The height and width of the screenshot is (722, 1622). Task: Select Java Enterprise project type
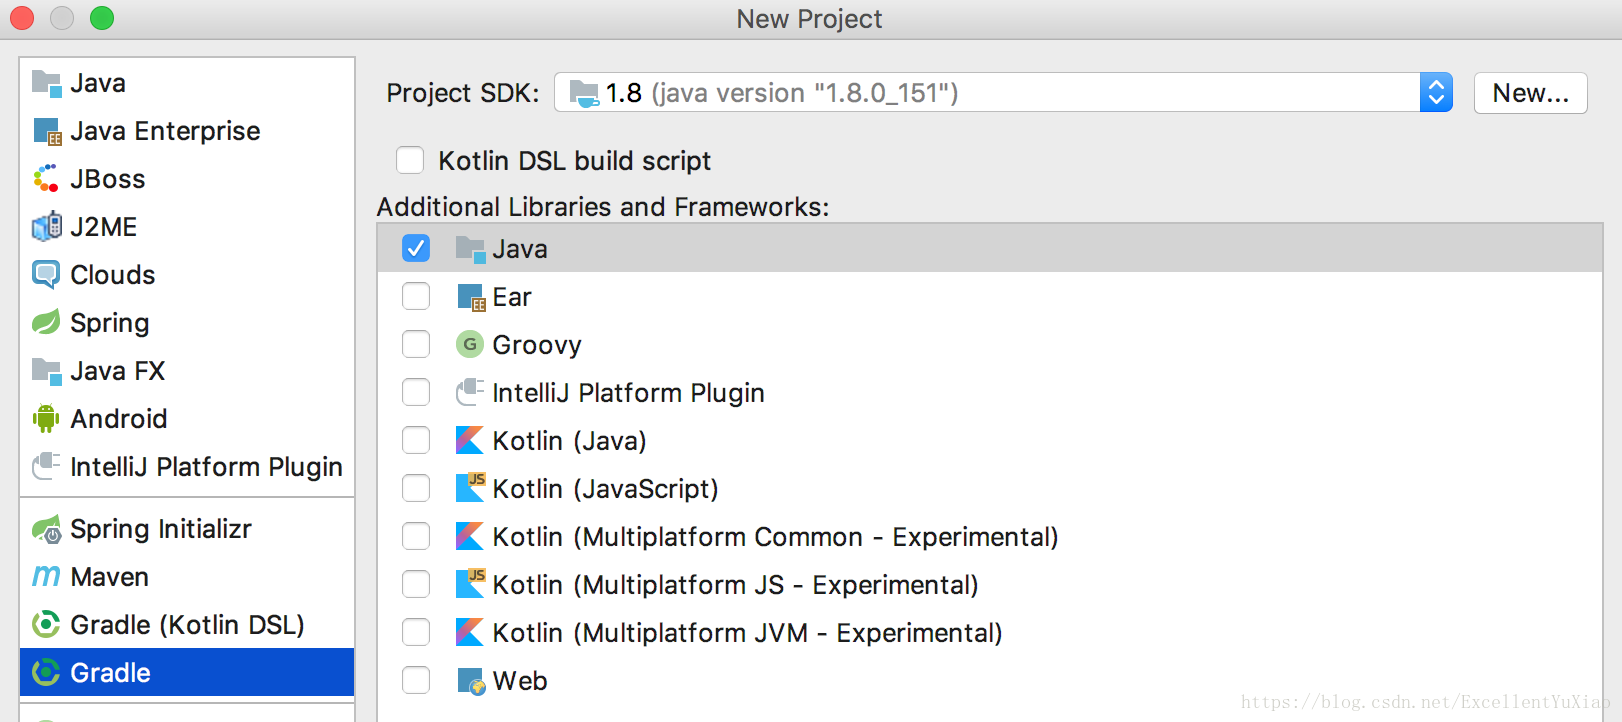pyautogui.click(x=165, y=131)
